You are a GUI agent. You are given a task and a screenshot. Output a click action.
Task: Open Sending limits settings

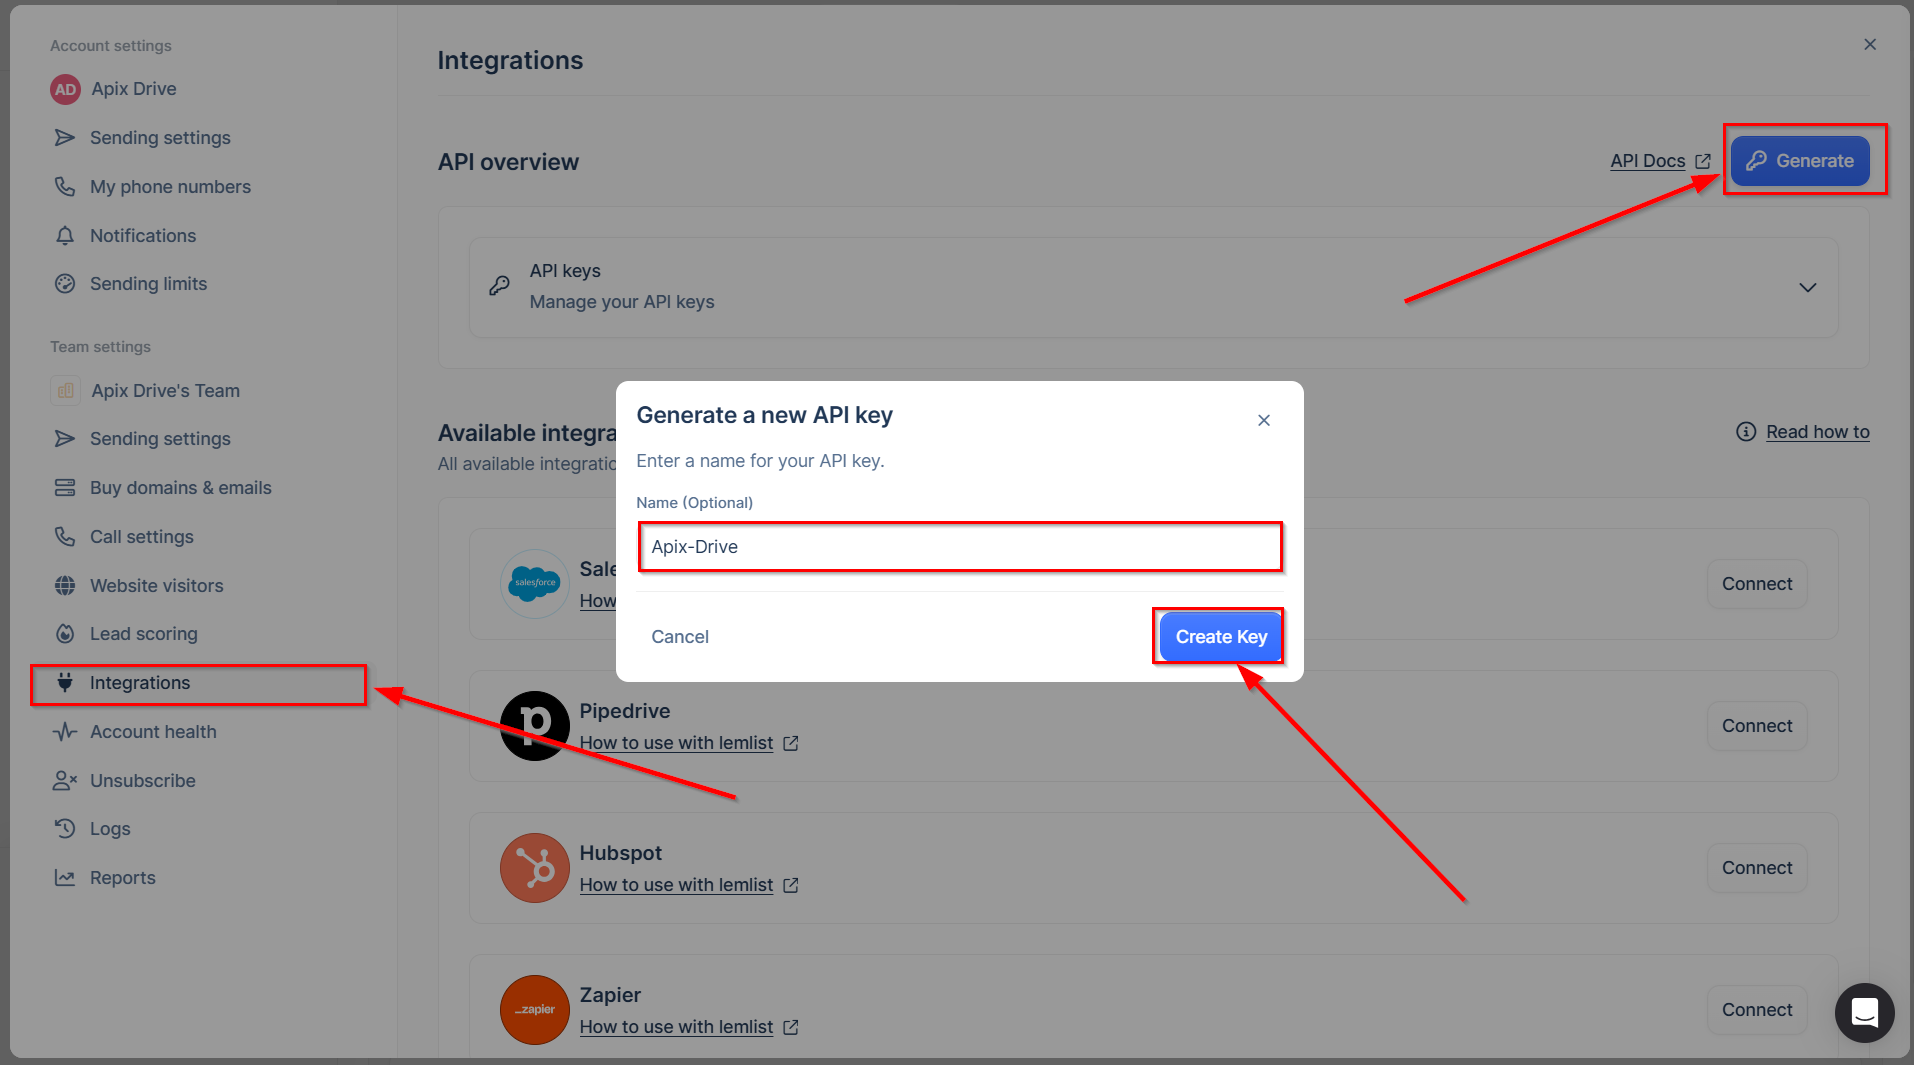point(148,283)
